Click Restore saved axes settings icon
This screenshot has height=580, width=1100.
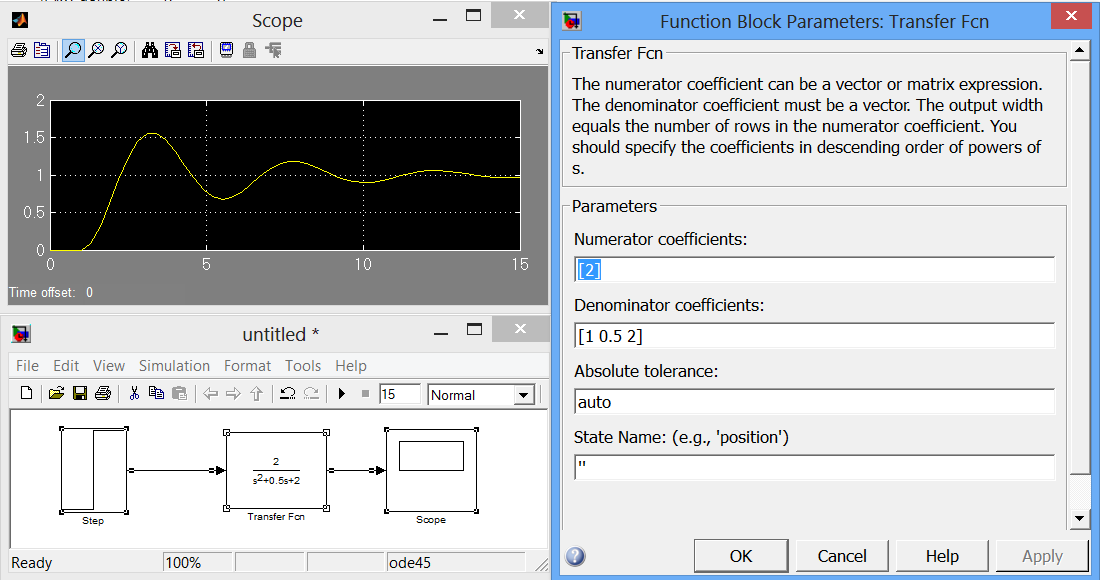point(196,50)
